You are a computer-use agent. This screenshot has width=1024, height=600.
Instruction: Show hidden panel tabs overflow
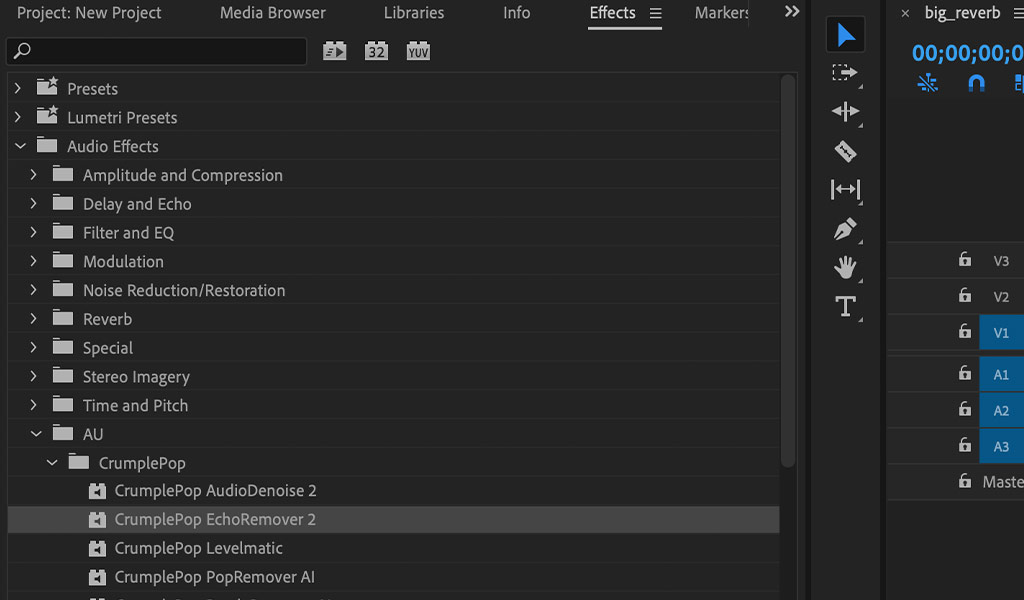coord(792,11)
